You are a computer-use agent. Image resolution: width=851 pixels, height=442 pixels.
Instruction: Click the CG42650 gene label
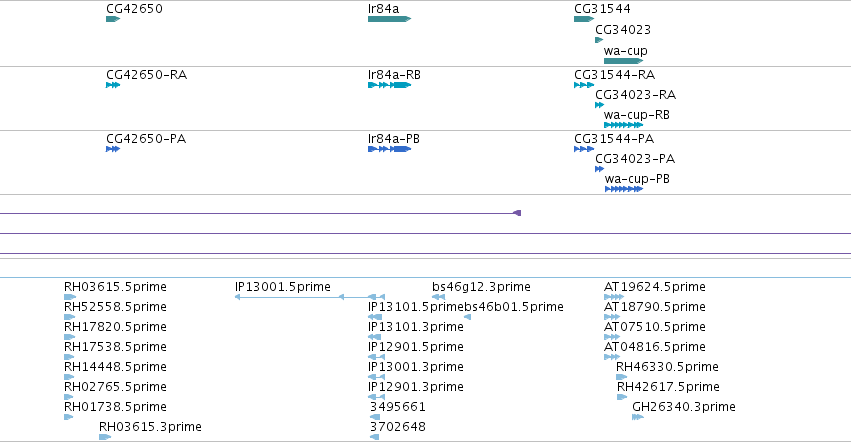coord(134,9)
